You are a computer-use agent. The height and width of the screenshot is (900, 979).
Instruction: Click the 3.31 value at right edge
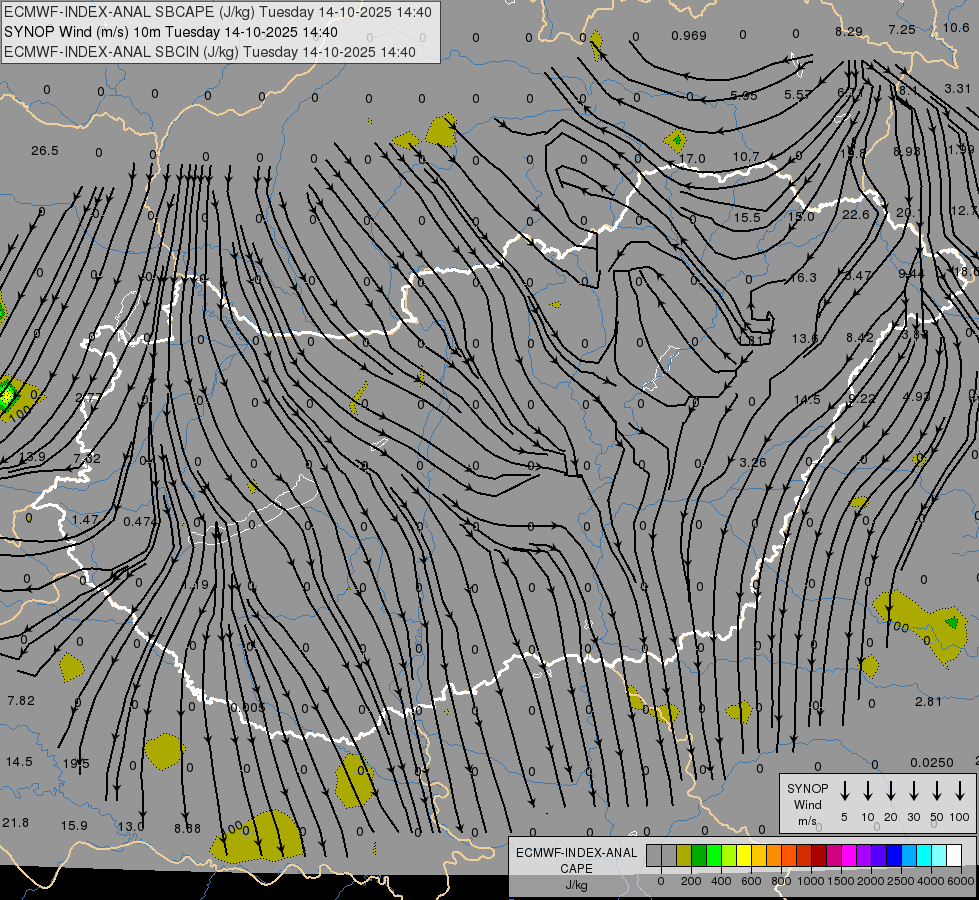(958, 89)
